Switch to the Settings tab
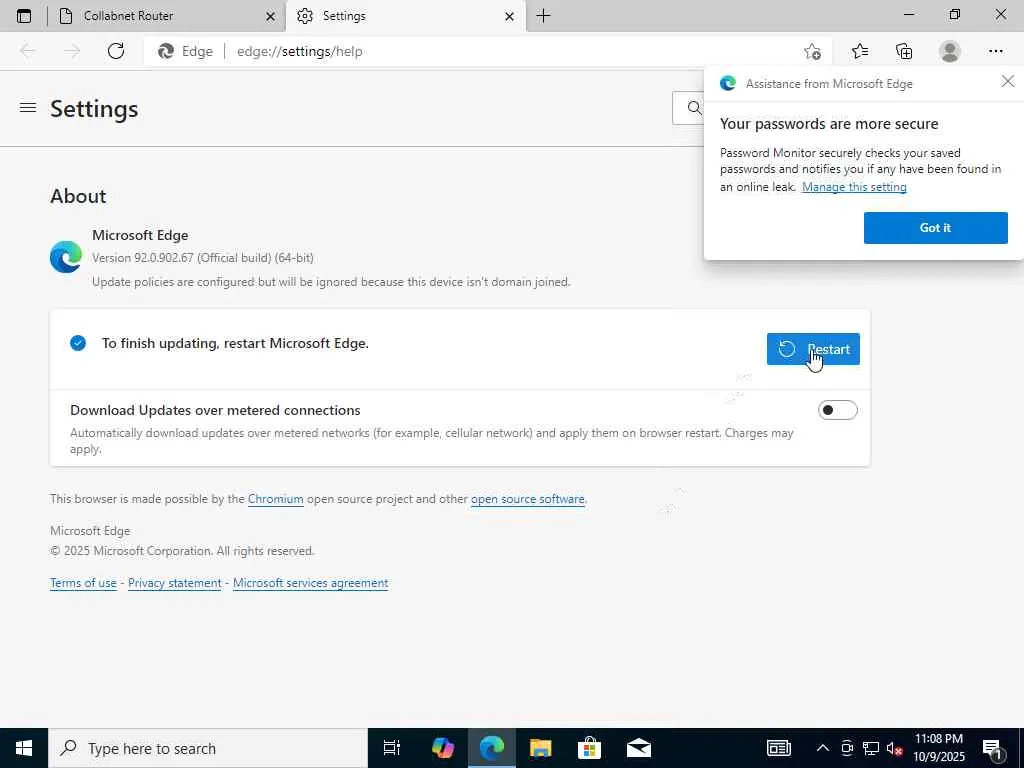 405,16
